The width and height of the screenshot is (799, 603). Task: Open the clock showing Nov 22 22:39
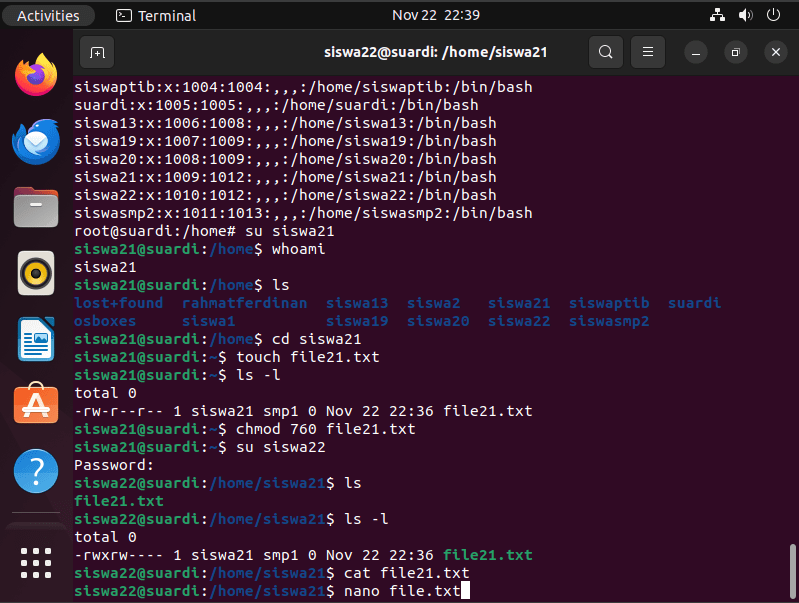pos(436,15)
